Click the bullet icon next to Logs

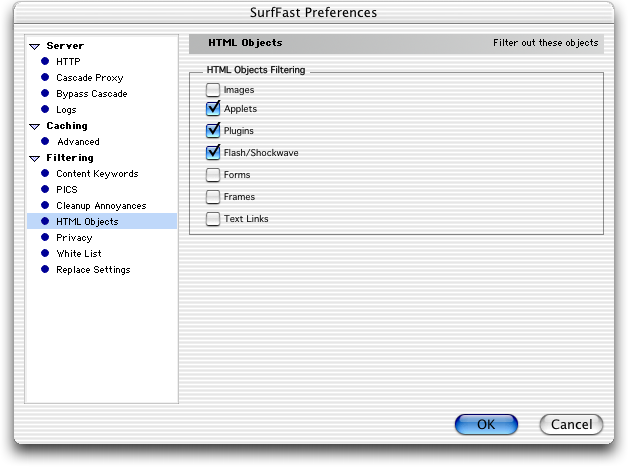click(x=45, y=109)
